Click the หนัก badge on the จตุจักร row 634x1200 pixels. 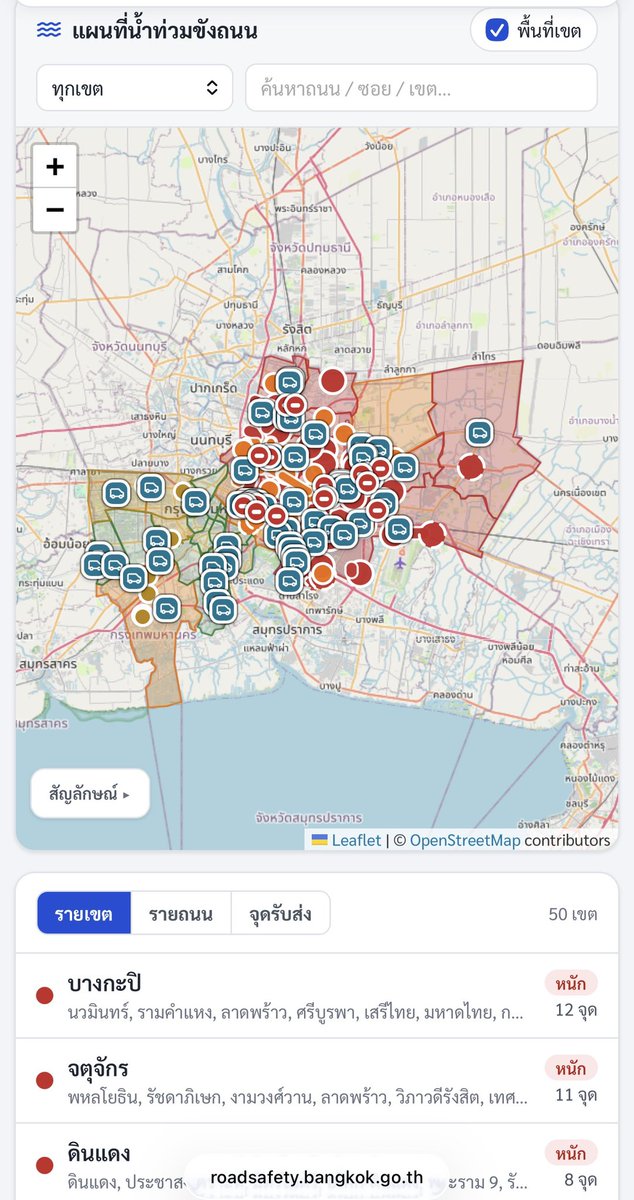[571, 1067]
